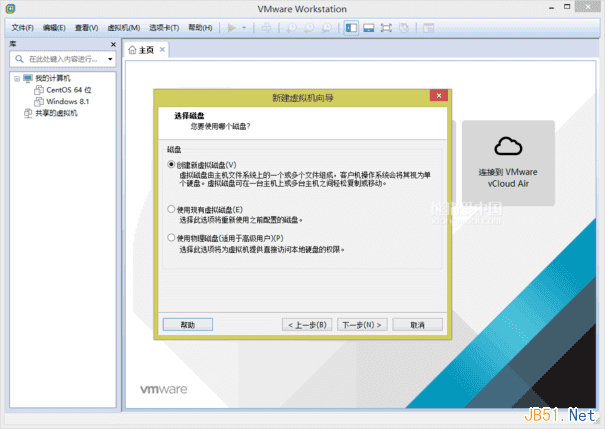Click the Windows 8.1 VM icon
This screenshot has height=429, width=605.
[39, 101]
